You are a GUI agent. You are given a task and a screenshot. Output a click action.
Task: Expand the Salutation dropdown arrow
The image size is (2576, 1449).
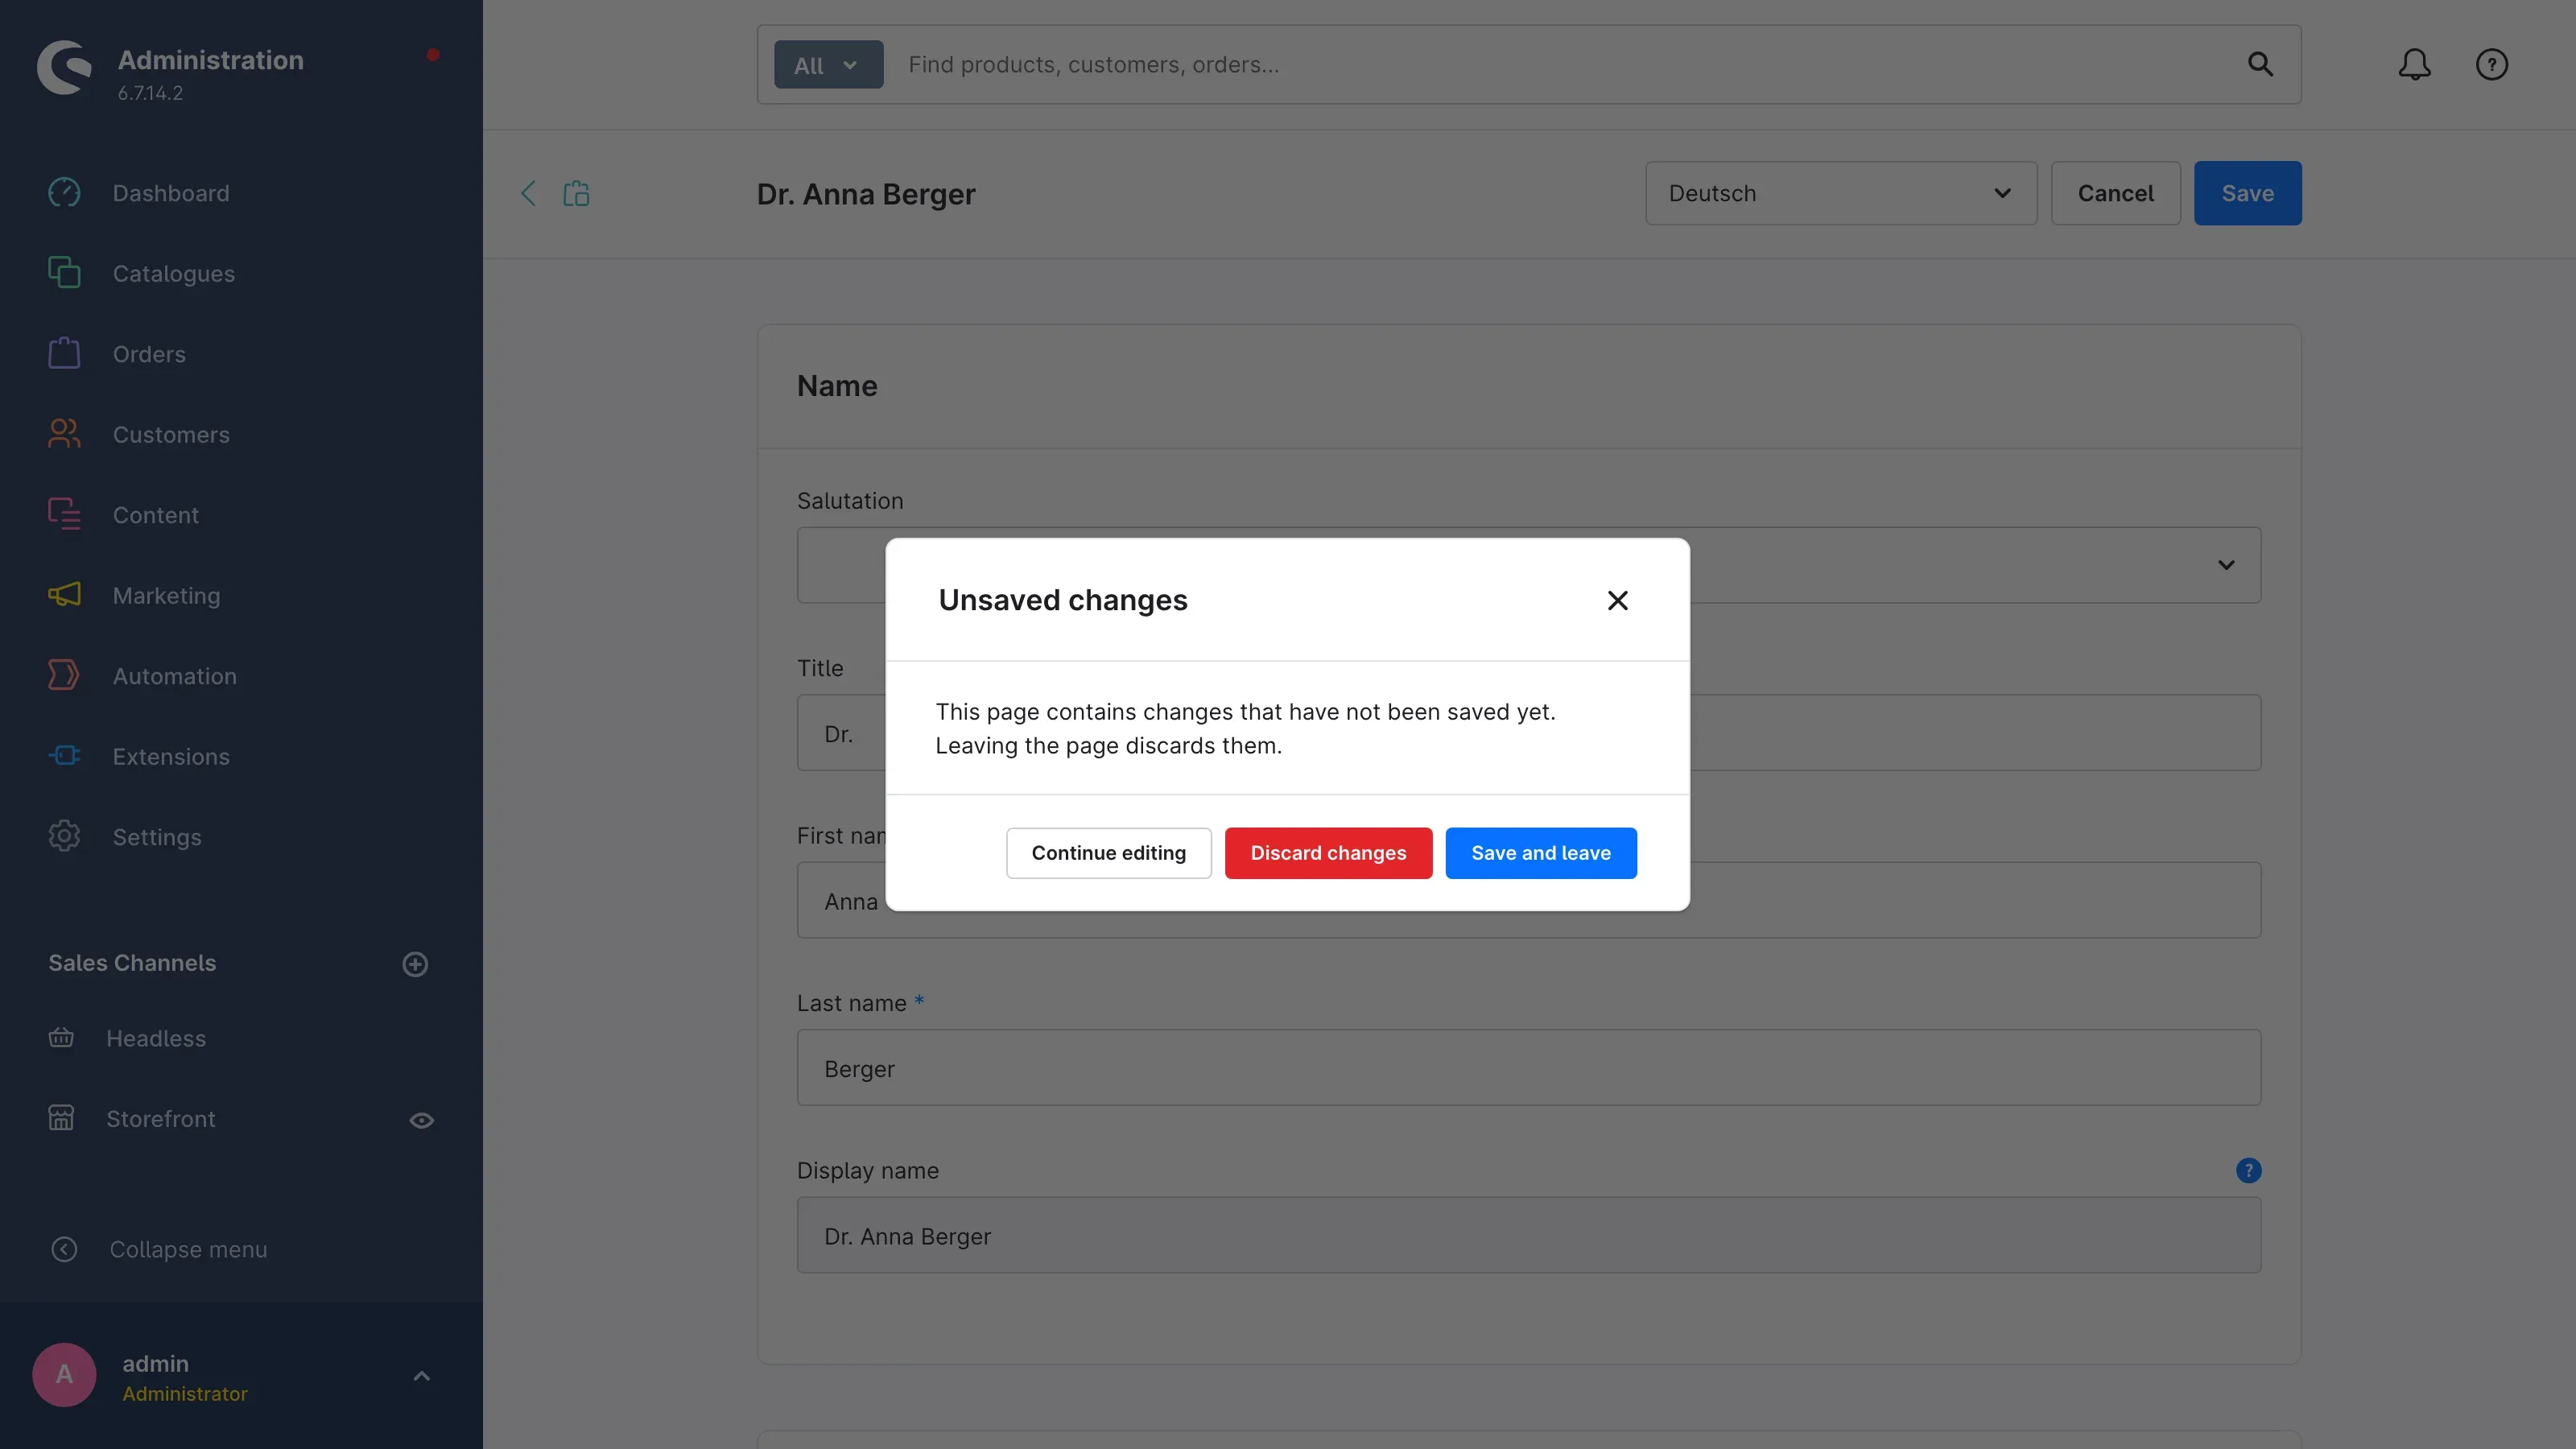(x=2225, y=565)
